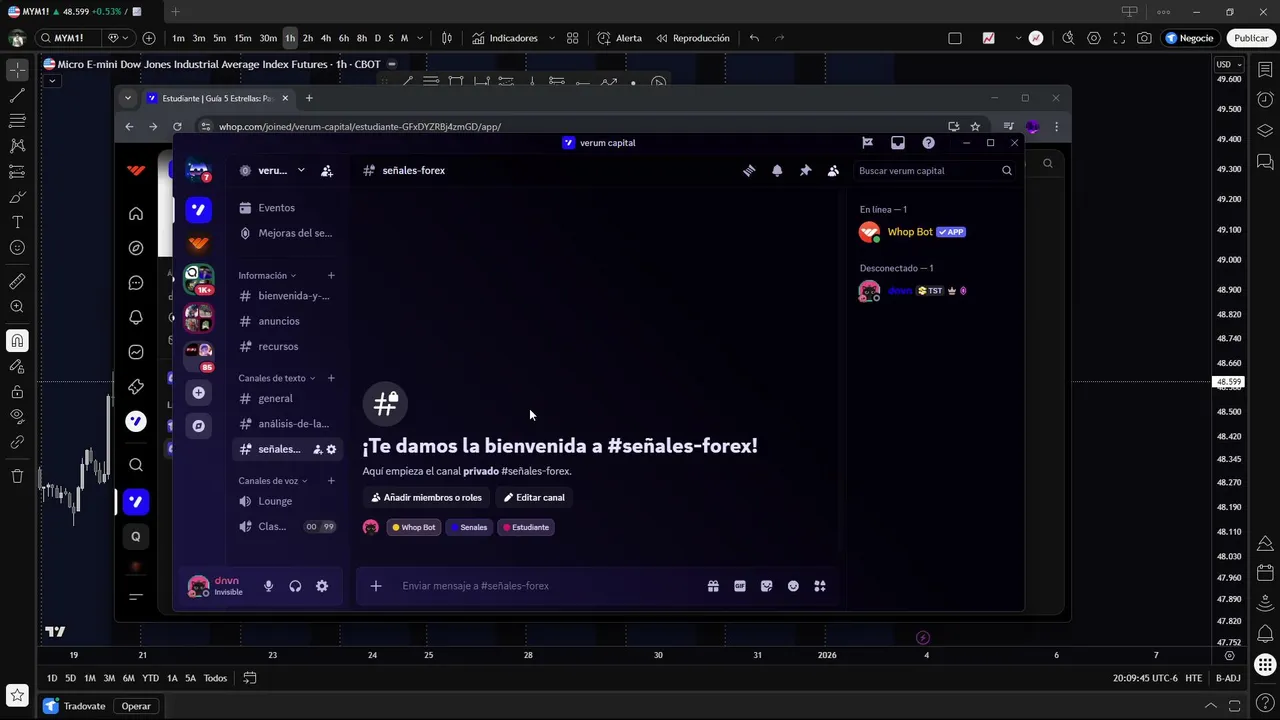Open notification settings bell in Discord header
Screen dimensions: 1280x720
click(x=777, y=171)
